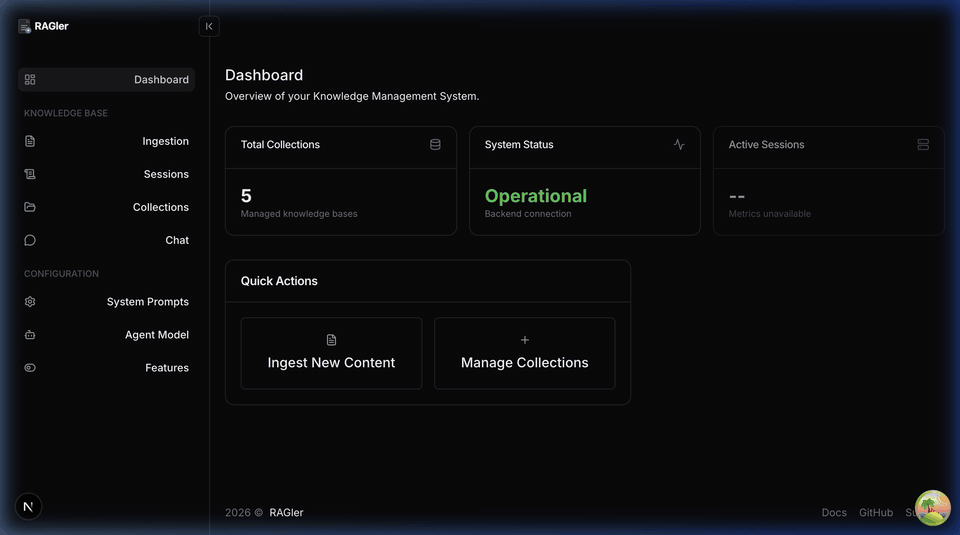The width and height of the screenshot is (960, 535).
Task: Click the Dashboard page heading
Action: [x=264, y=75]
